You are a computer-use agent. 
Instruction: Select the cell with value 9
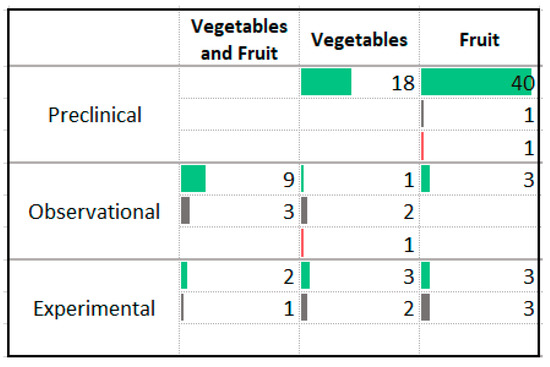(x=239, y=179)
